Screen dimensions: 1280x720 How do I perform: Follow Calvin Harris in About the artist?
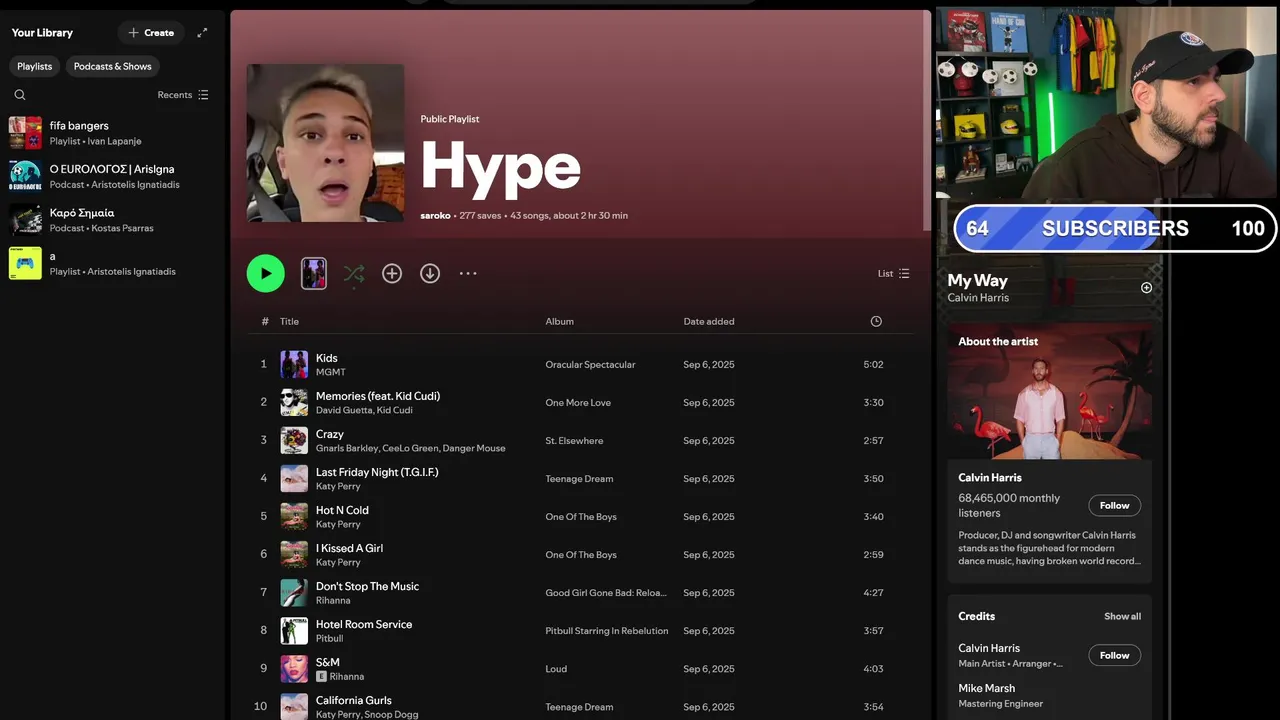[x=1114, y=505]
